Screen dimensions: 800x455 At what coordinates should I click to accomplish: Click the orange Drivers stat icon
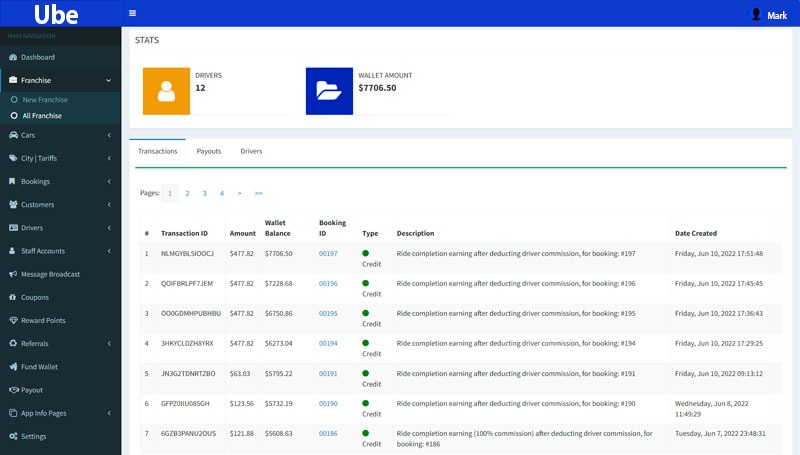pos(167,91)
